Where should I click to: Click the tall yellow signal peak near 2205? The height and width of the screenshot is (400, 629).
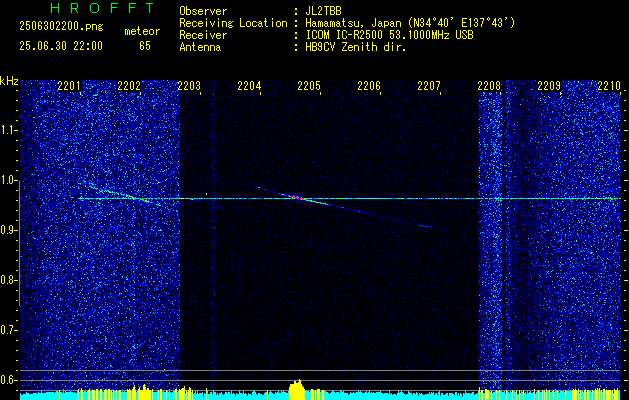pos(297,389)
